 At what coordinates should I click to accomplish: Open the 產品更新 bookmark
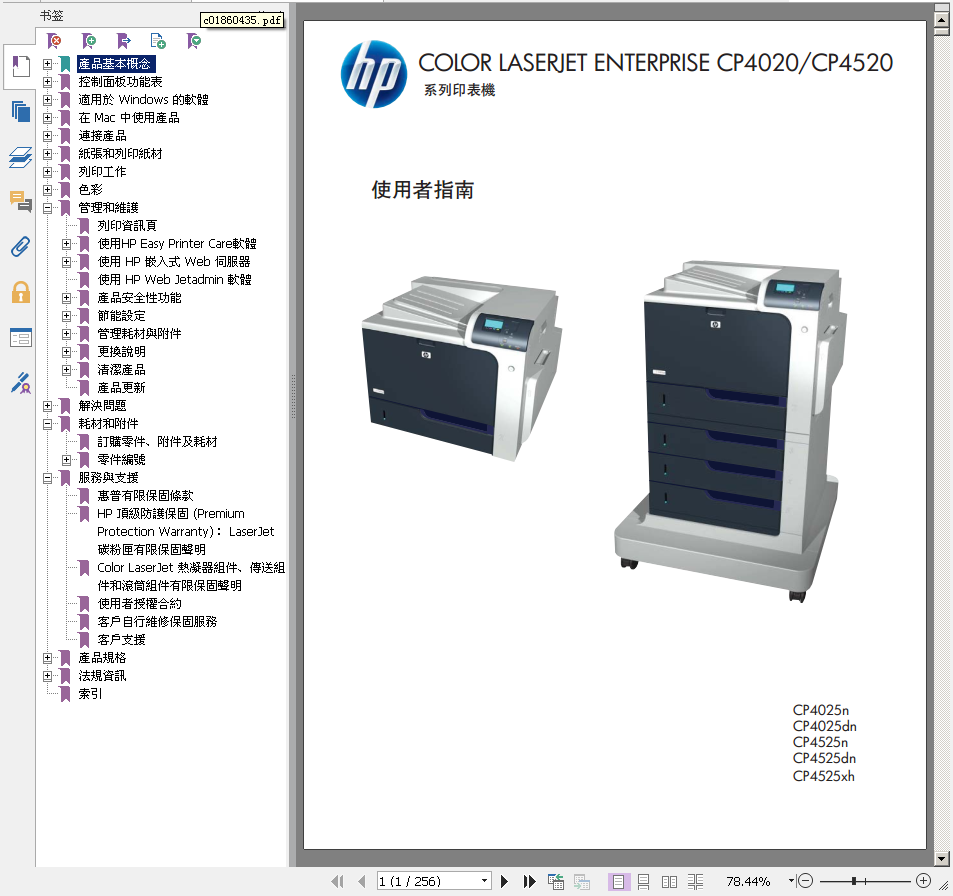point(122,388)
